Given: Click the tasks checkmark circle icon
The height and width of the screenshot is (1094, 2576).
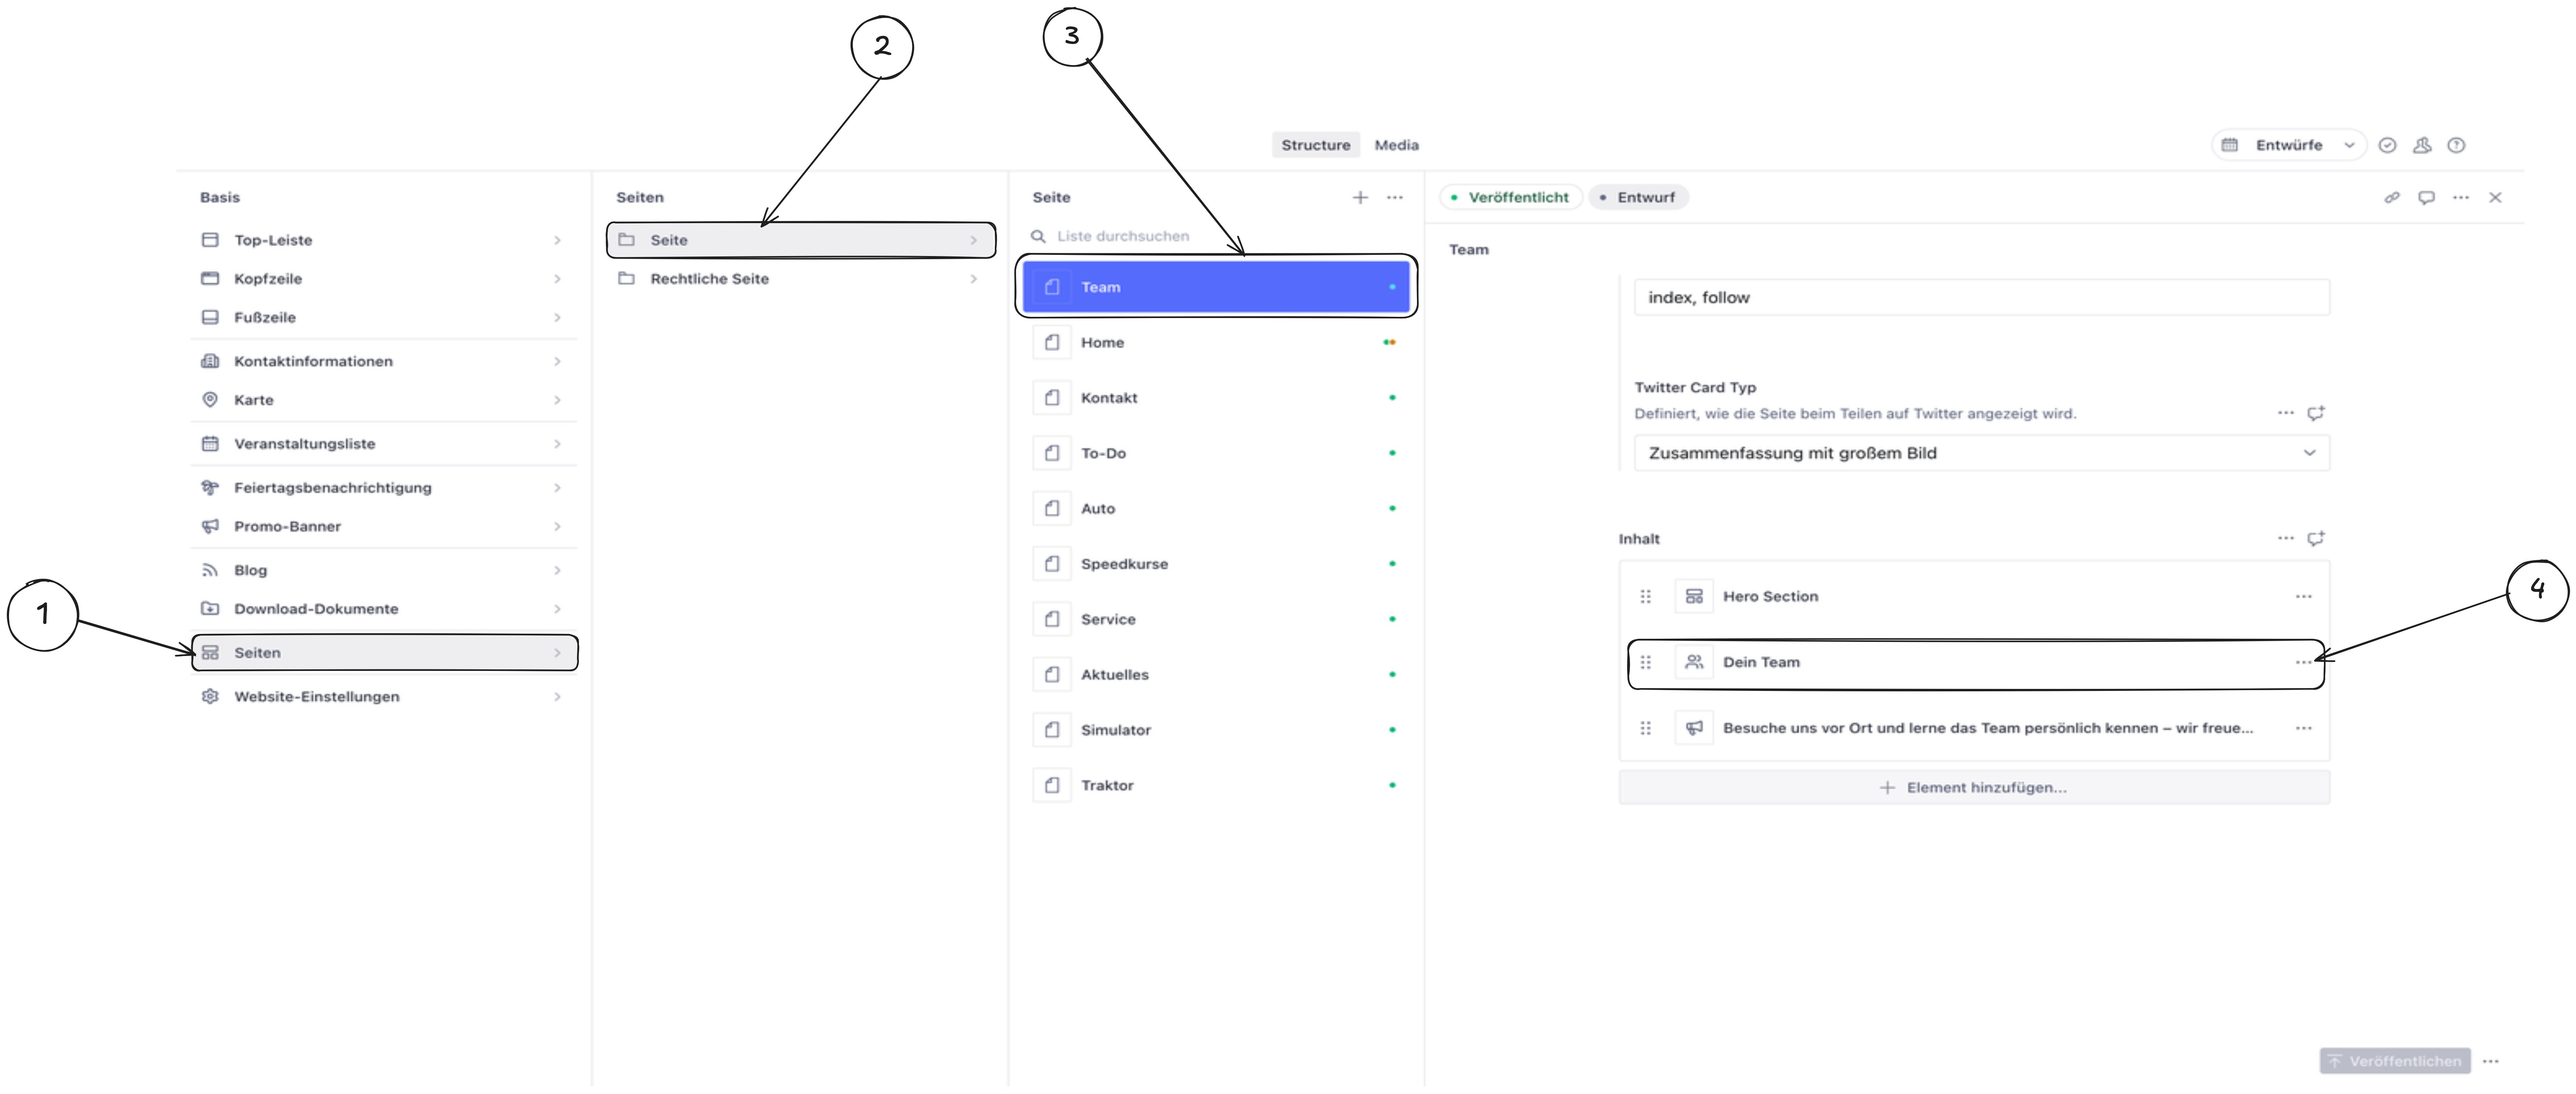Looking at the screenshot, I should [2387, 145].
